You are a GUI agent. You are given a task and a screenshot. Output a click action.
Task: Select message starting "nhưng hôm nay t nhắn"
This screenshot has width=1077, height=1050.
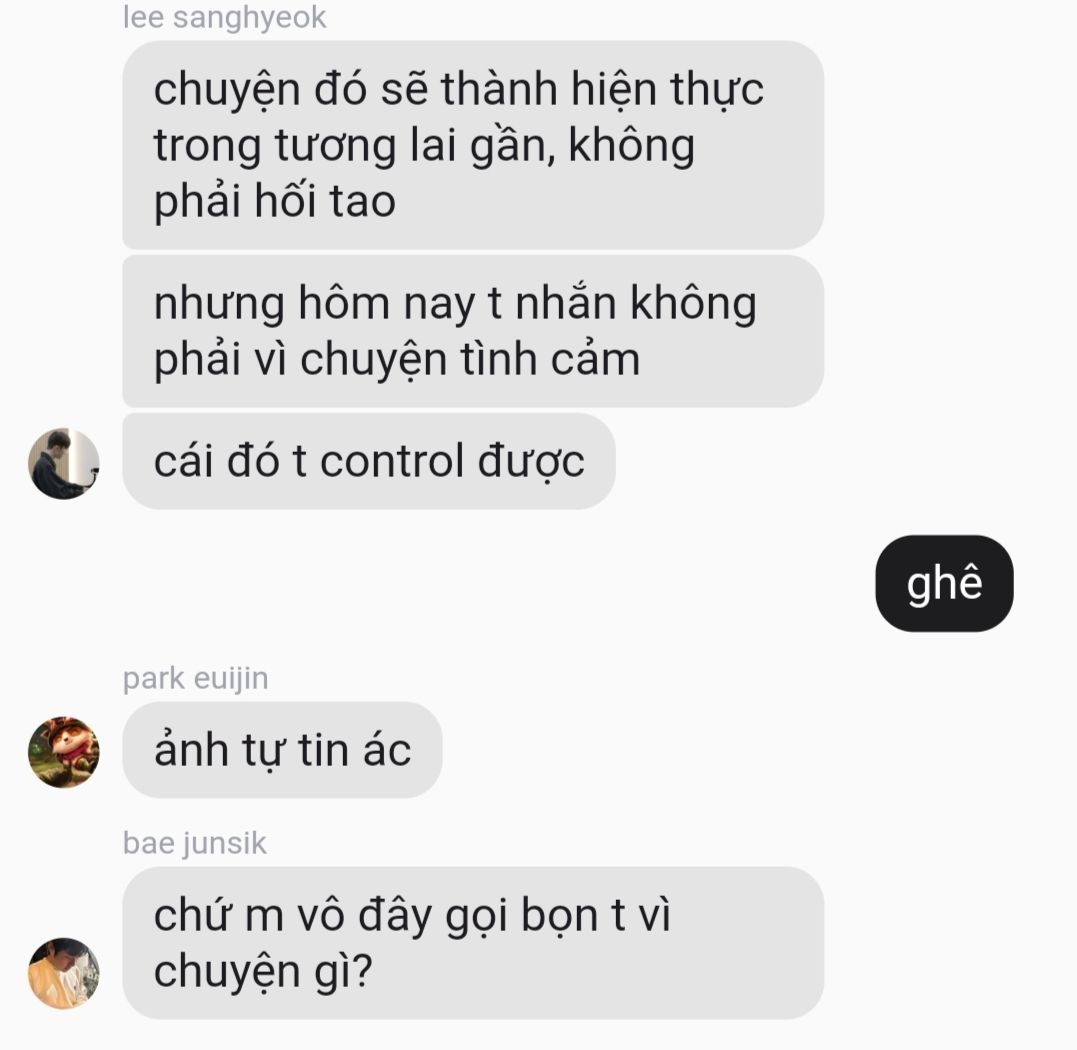[x=473, y=331]
